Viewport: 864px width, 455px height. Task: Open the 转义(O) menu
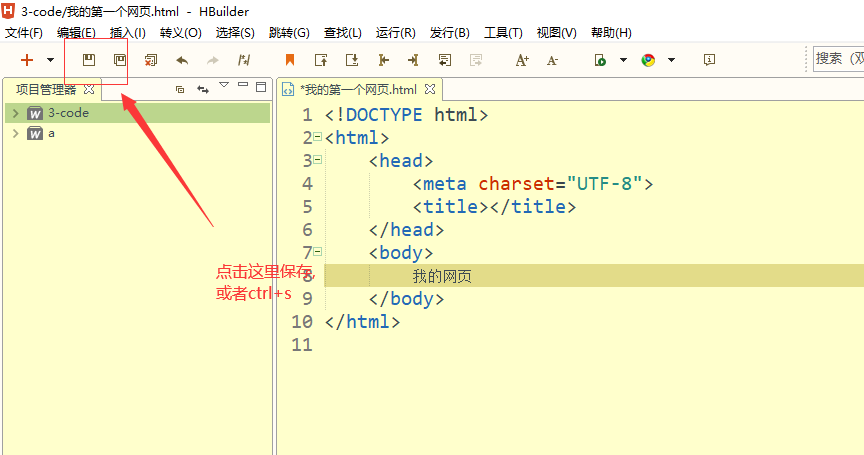coord(181,33)
